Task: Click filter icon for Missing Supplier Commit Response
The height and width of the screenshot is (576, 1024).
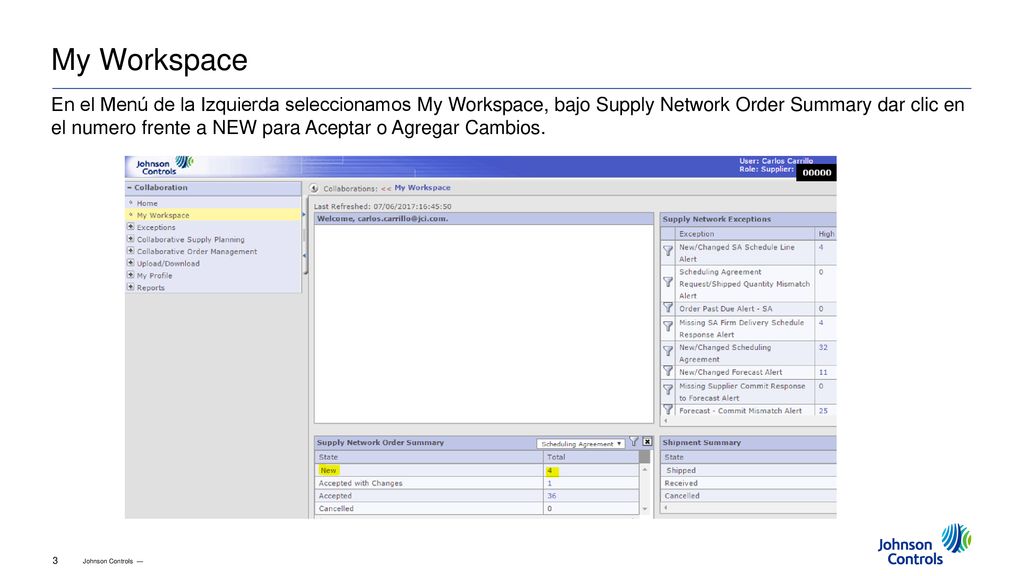Action: tap(667, 389)
